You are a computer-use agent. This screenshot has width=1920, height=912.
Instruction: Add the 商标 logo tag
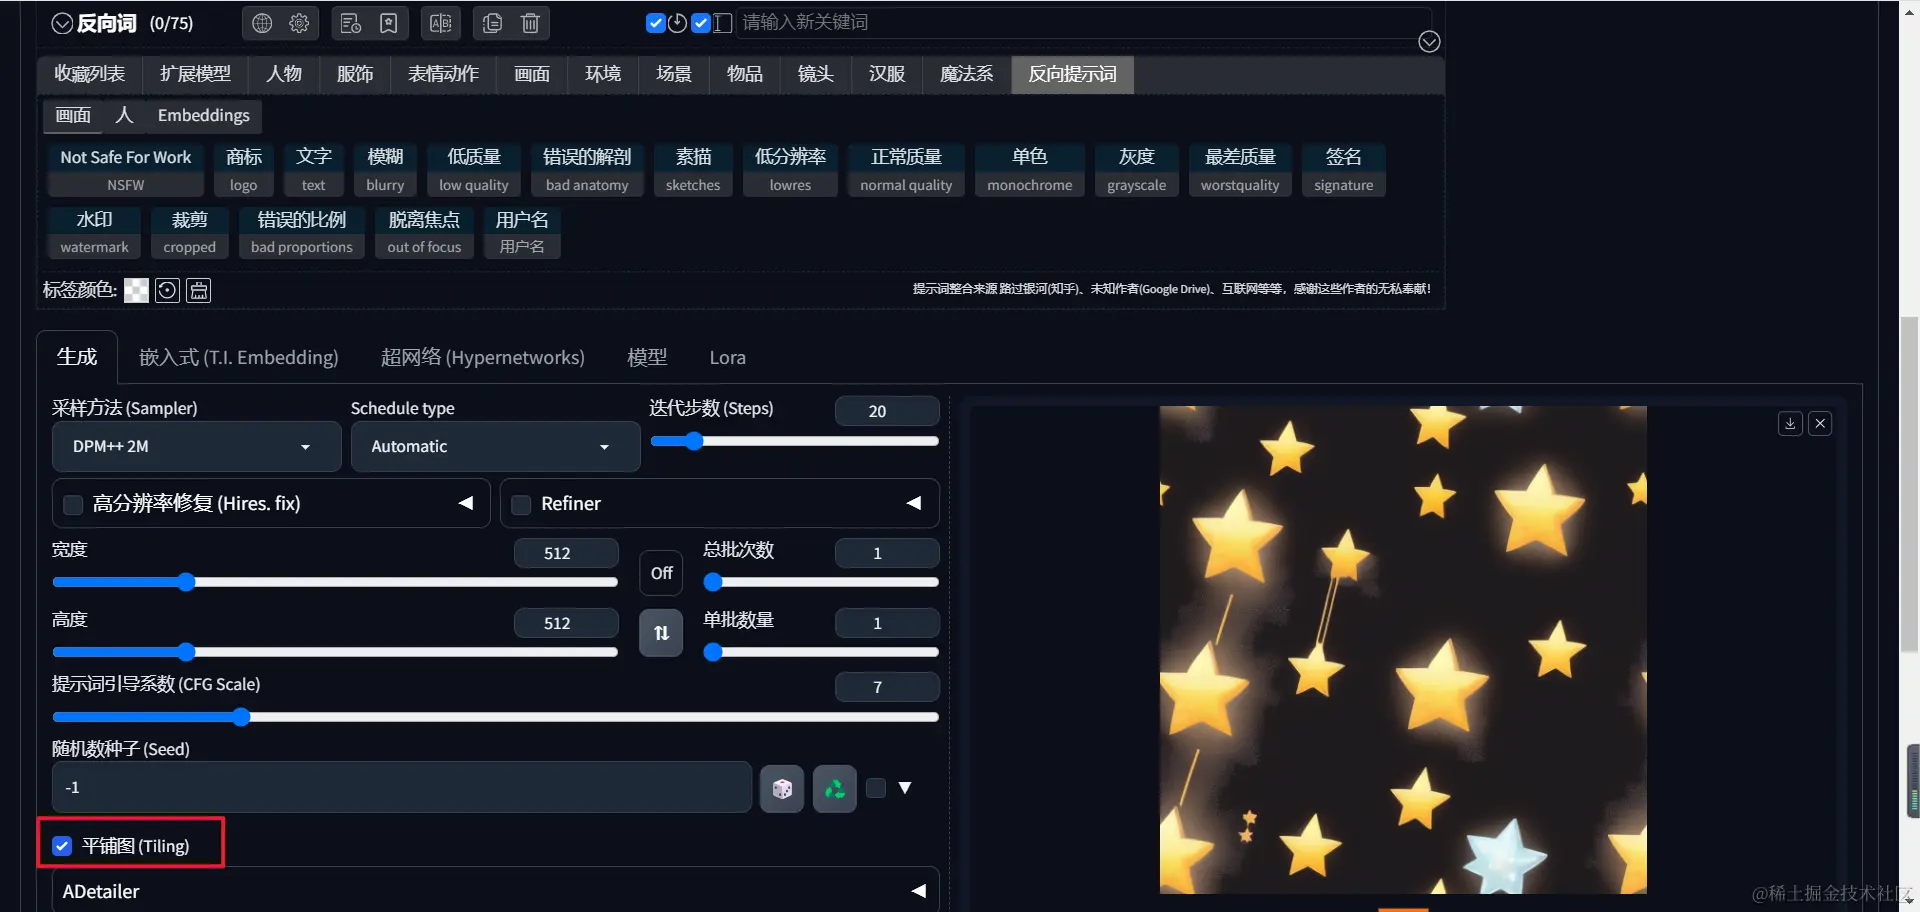pos(244,170)
